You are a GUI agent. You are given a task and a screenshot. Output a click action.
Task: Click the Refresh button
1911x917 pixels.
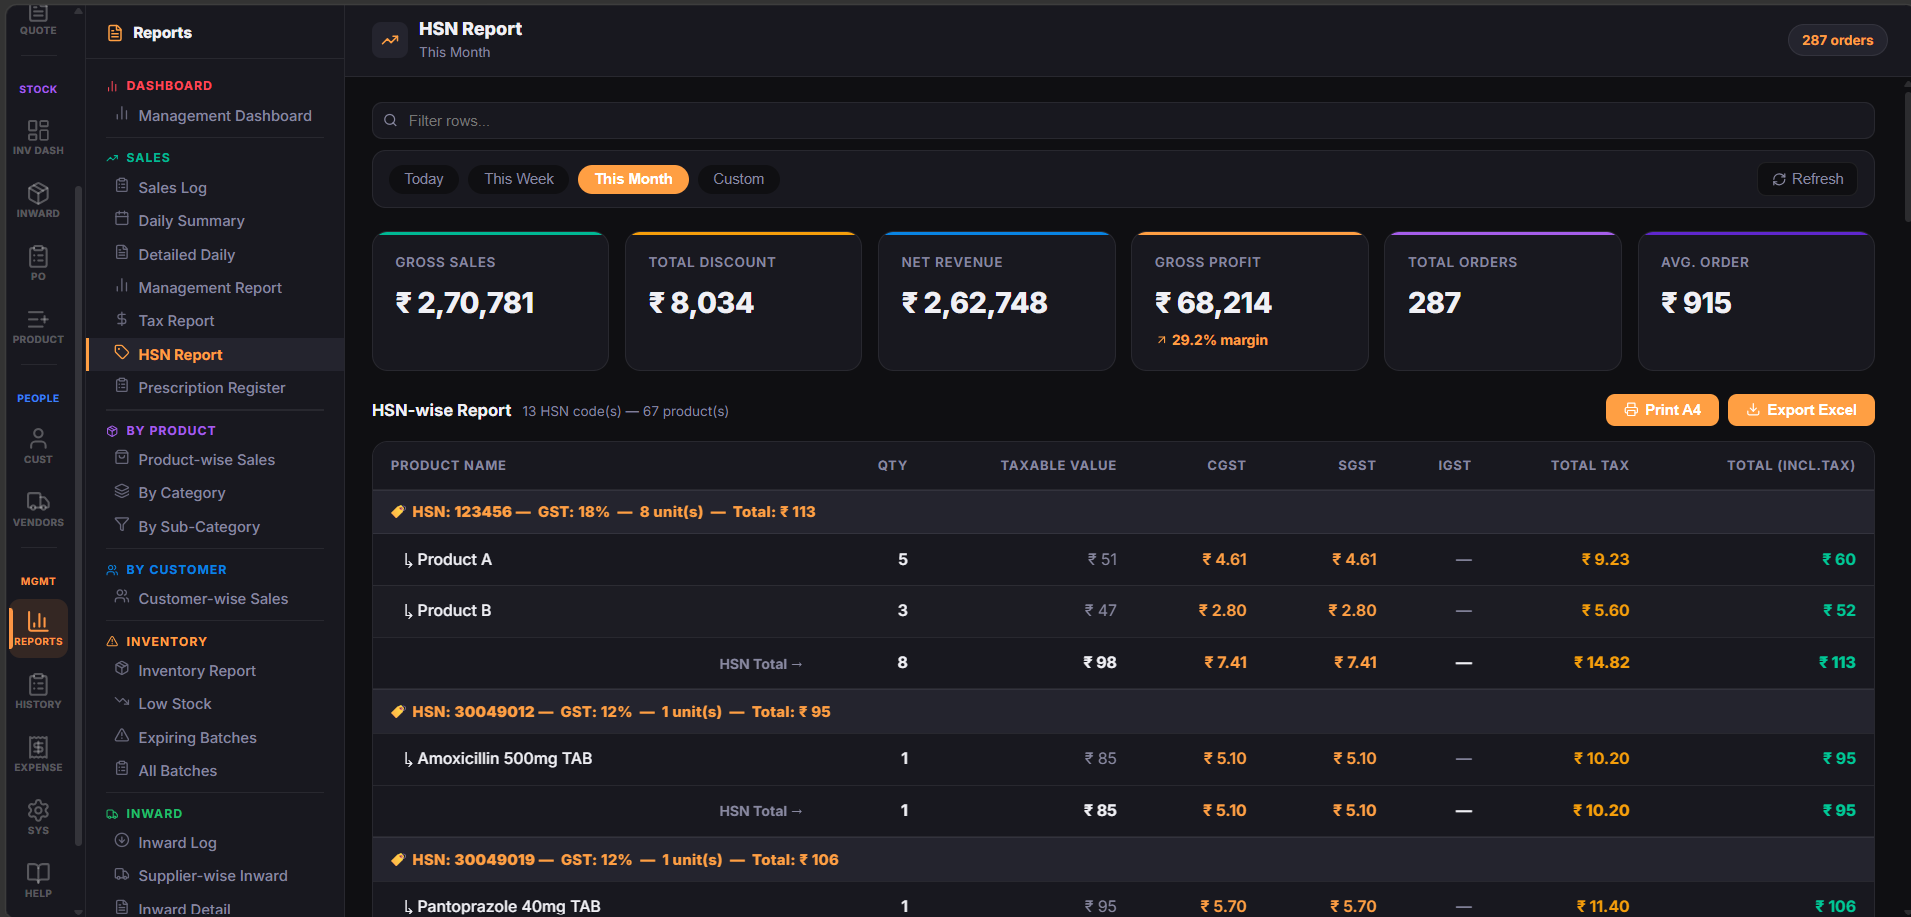click(x=1807, y=179)
